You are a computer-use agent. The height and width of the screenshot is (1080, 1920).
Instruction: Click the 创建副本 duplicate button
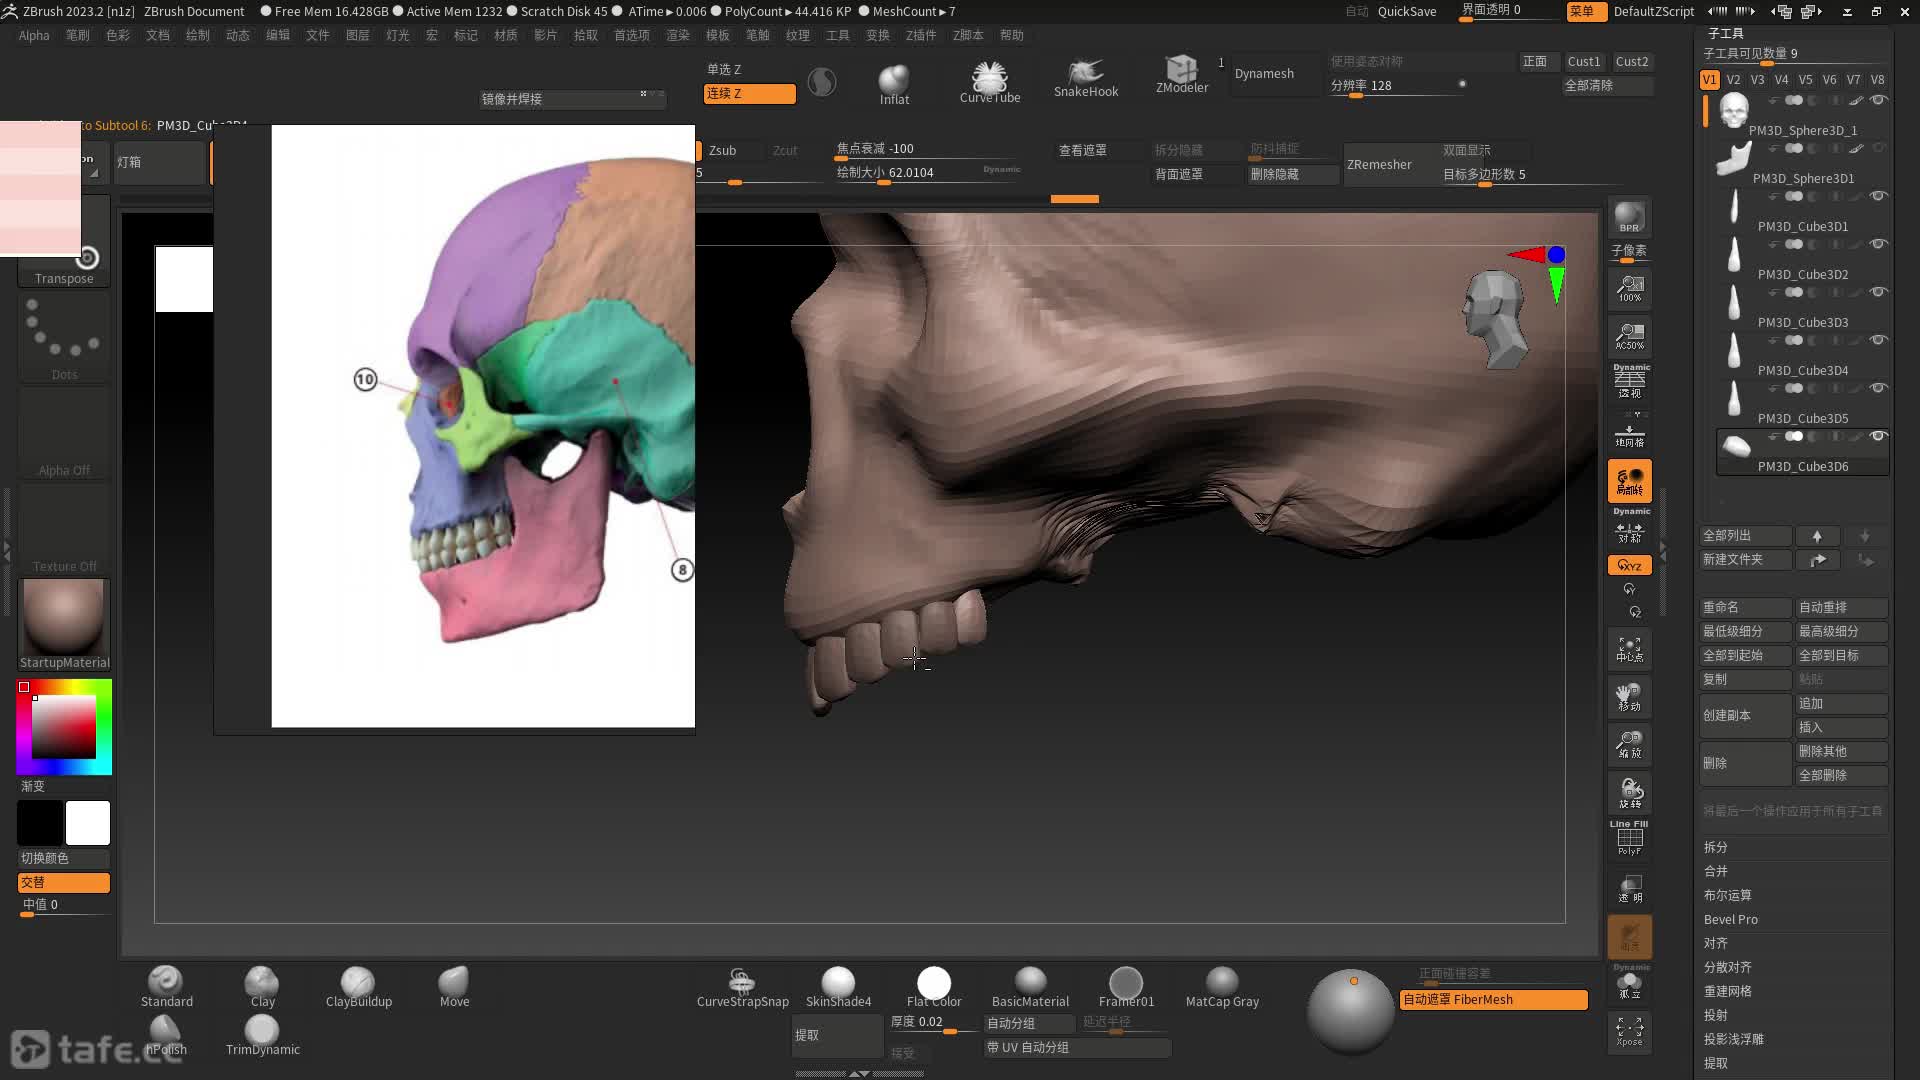(1745, 715)
